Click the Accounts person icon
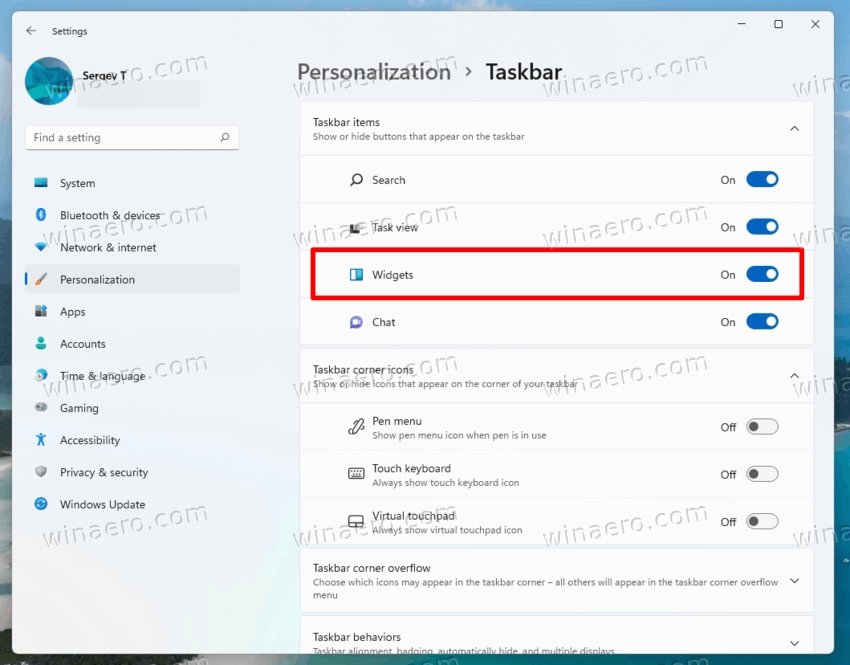The image size is (850, 665). coord(41,343)
